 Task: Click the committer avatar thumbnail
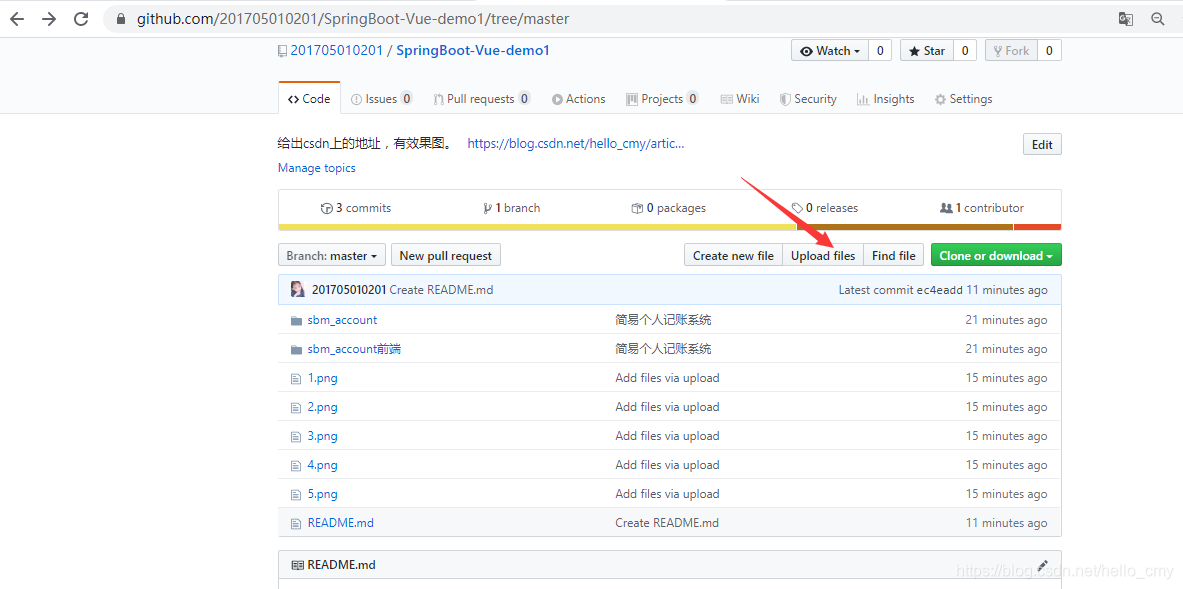point(298,290)
